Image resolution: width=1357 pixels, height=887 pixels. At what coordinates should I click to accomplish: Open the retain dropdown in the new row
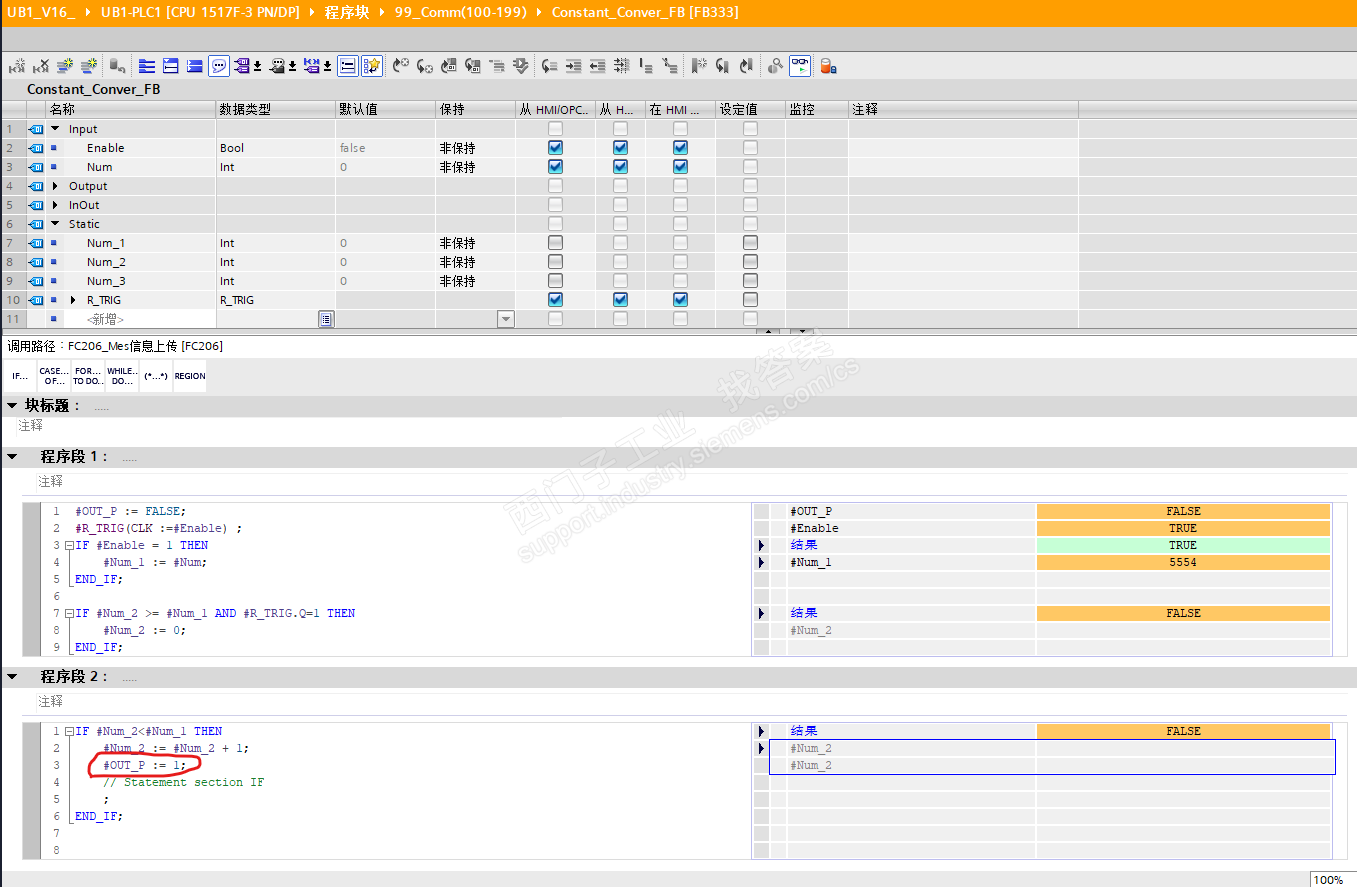506,319
